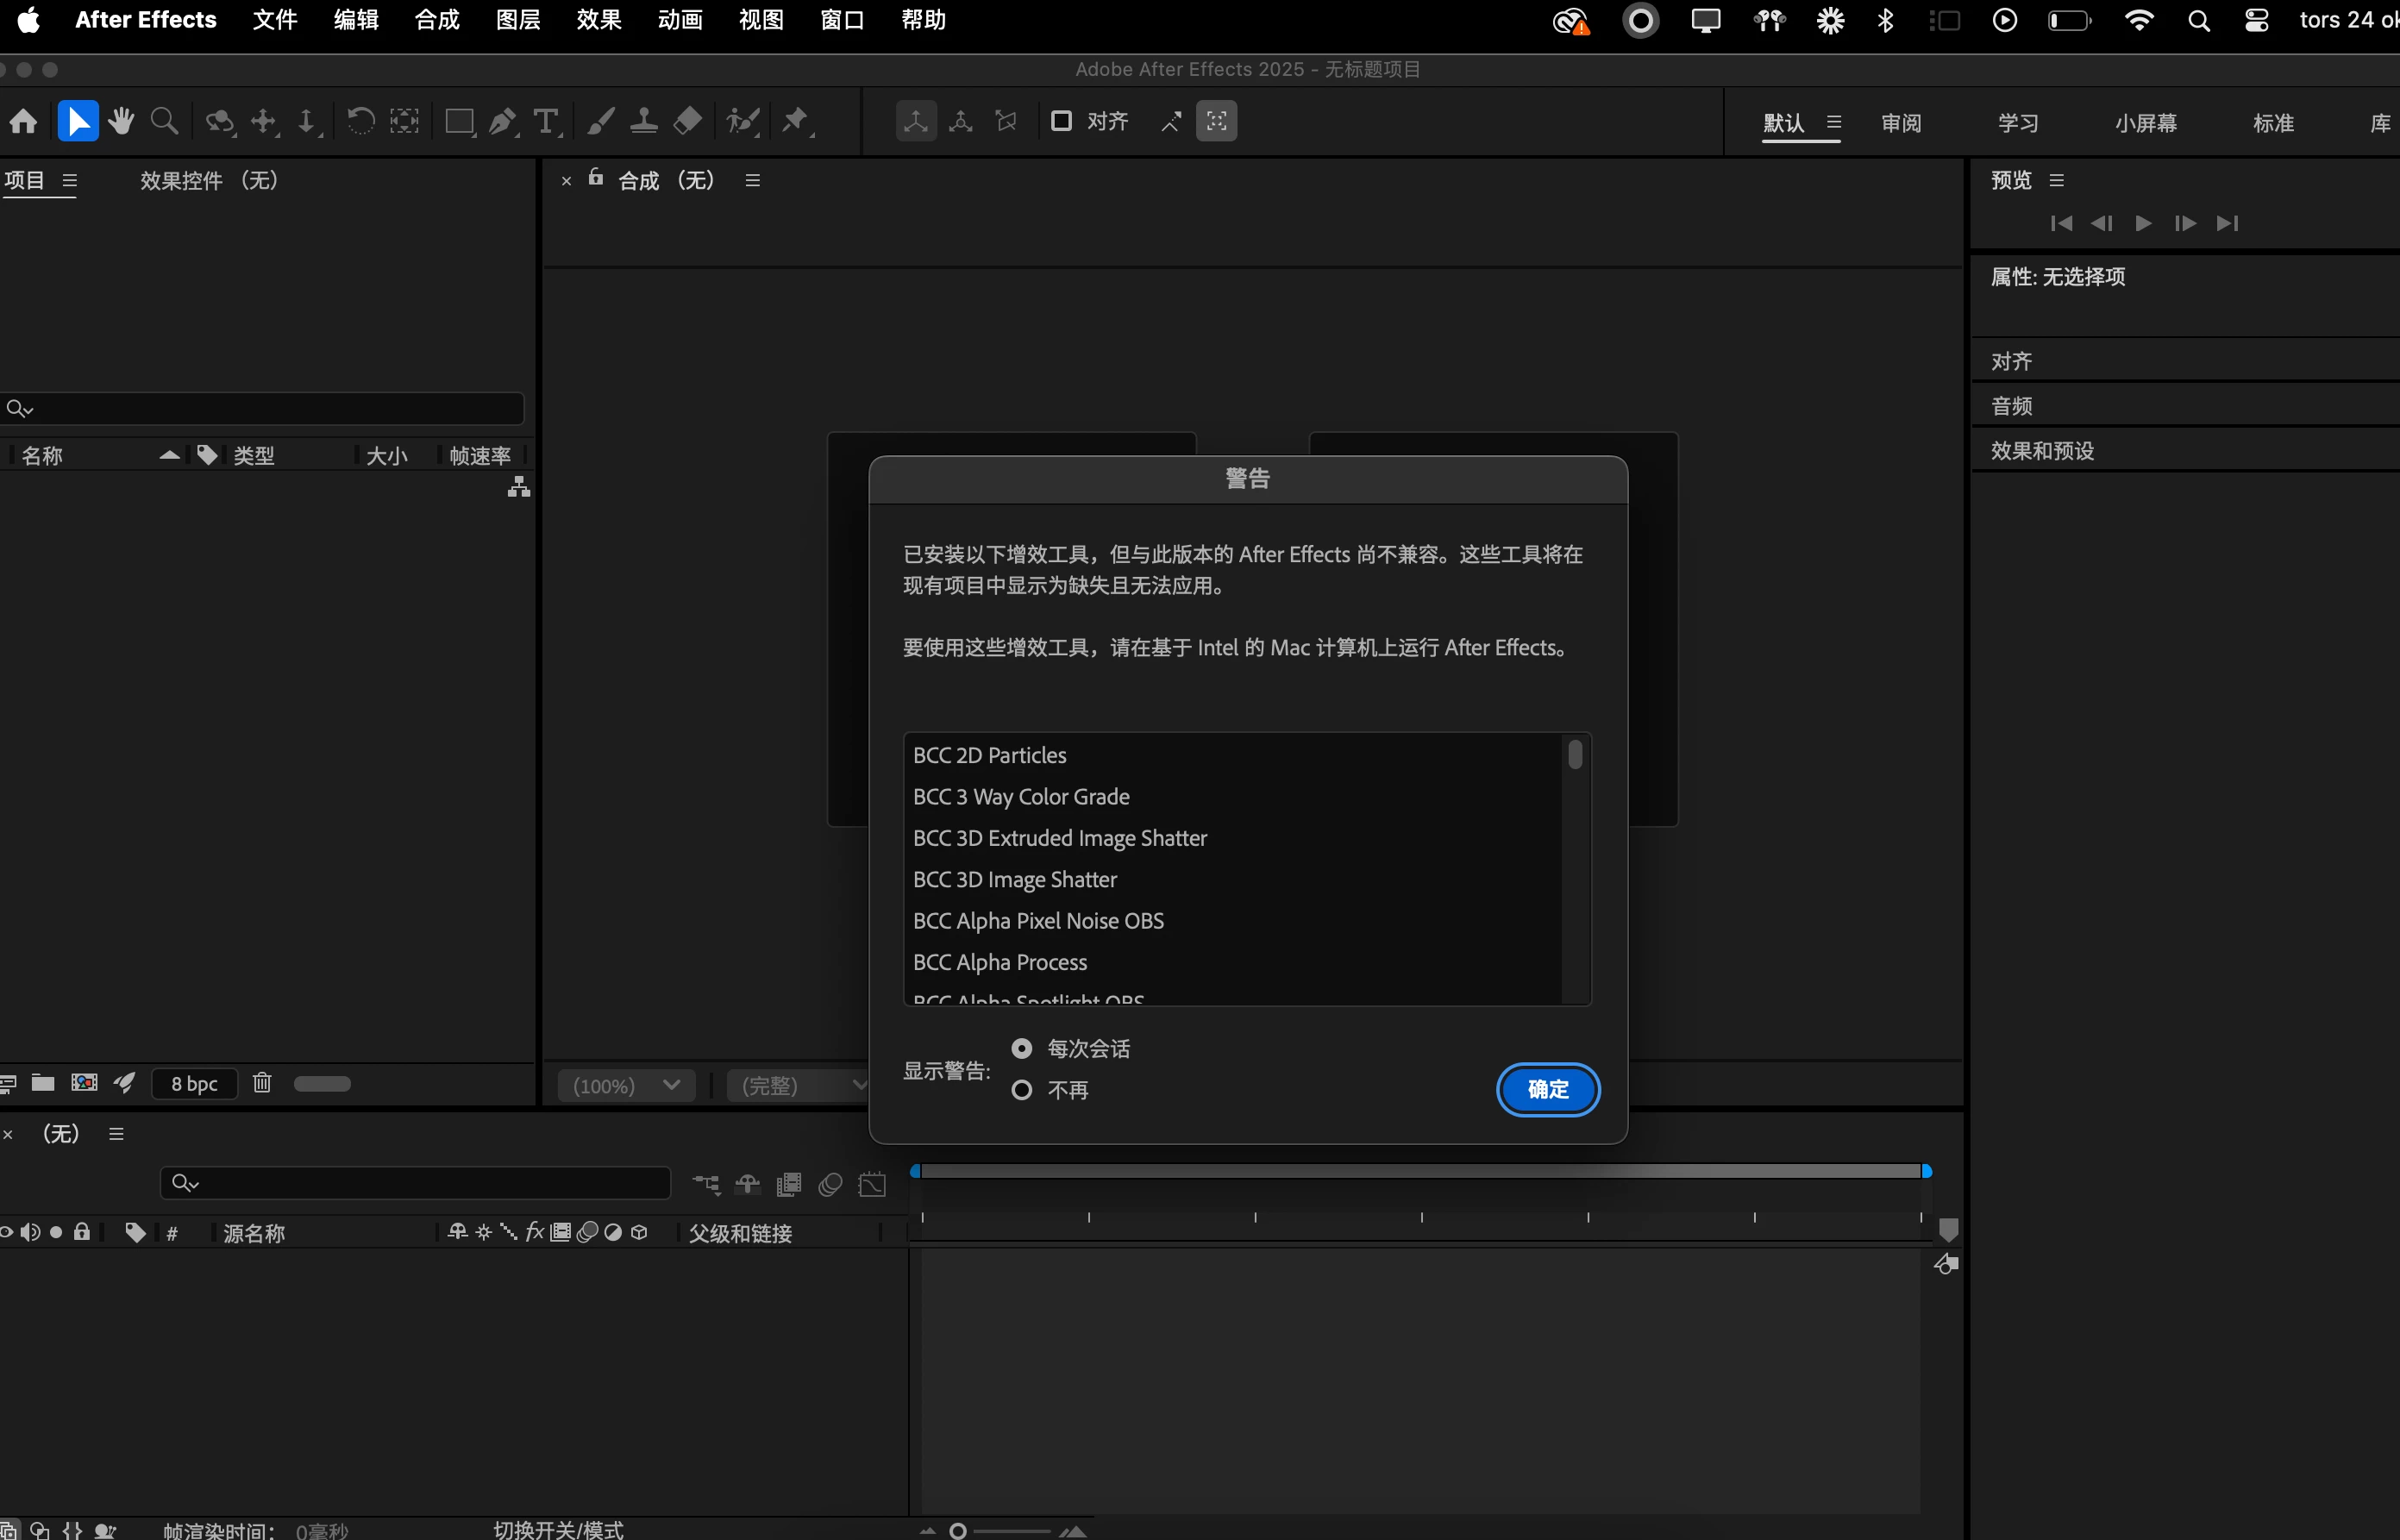
Task: Click the Home icon in toolbar
Action: click(x=23, y=122)
